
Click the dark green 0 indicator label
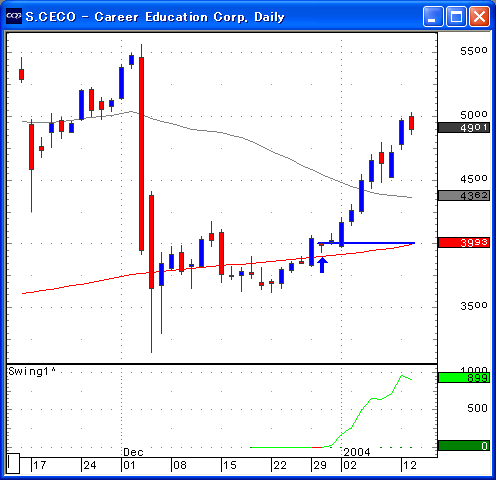click(x=464, y=445)
